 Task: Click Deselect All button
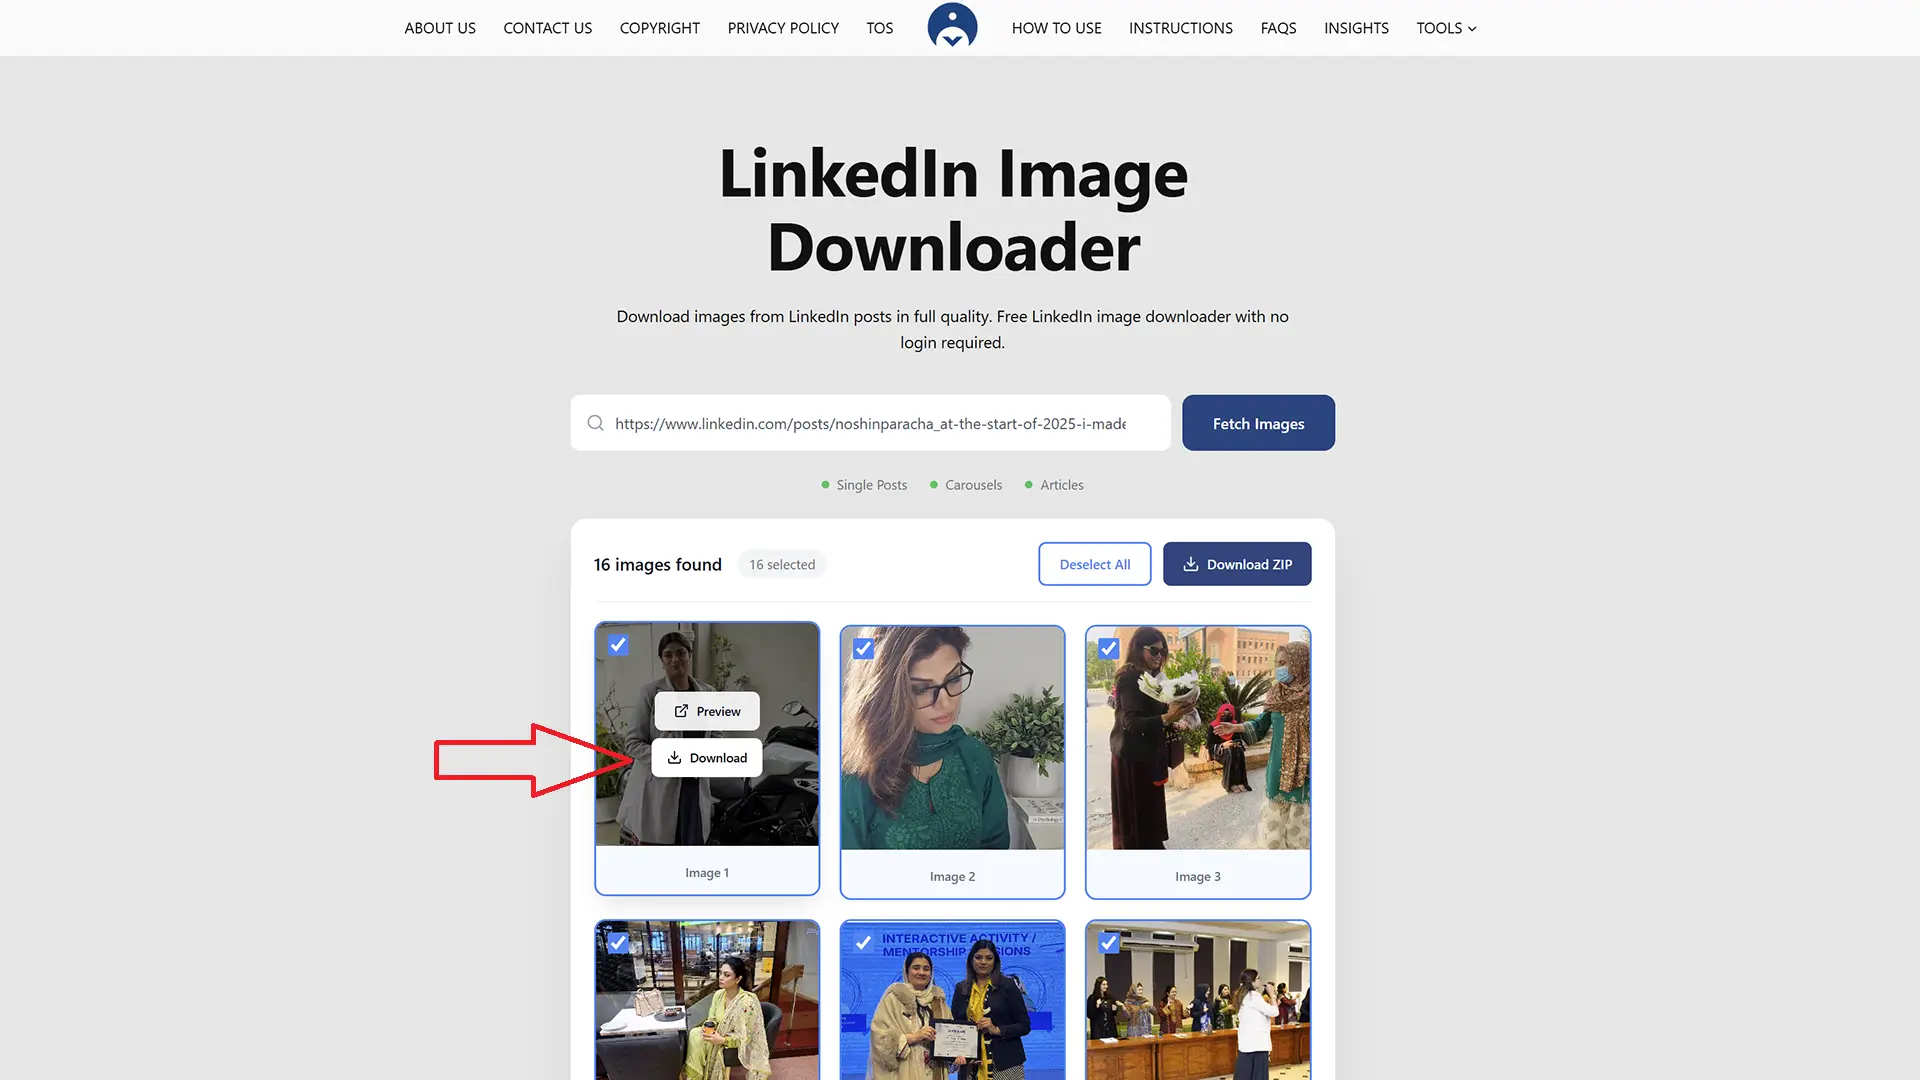tap(1095, 564)
